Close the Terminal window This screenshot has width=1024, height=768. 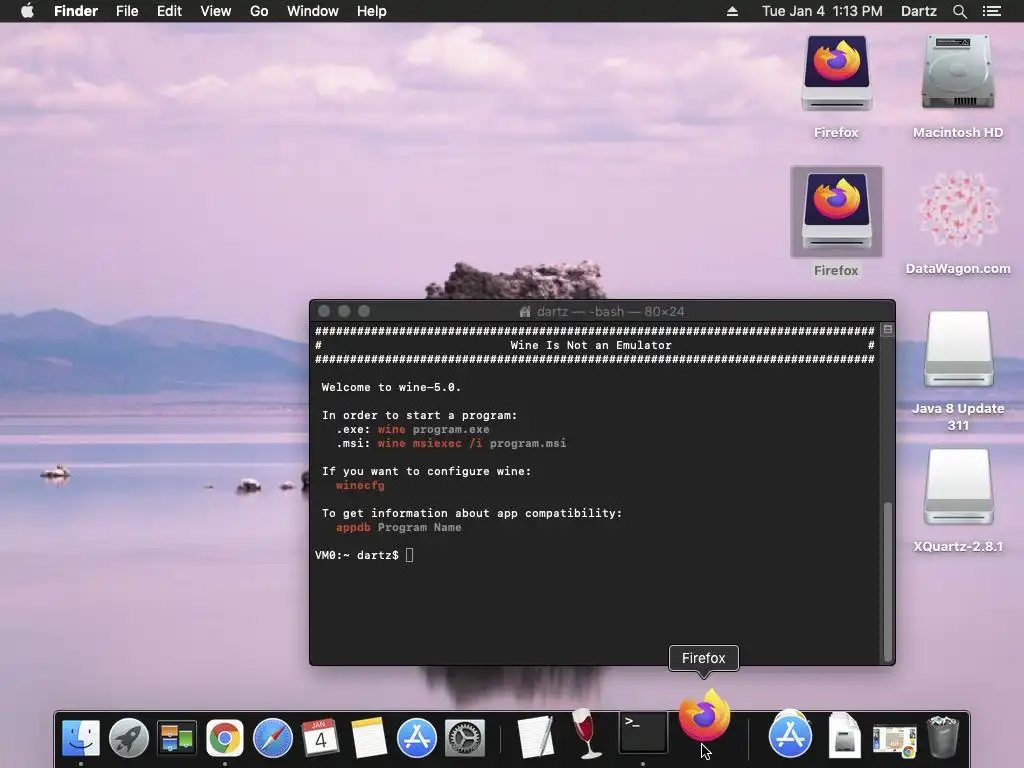[324, 312]
